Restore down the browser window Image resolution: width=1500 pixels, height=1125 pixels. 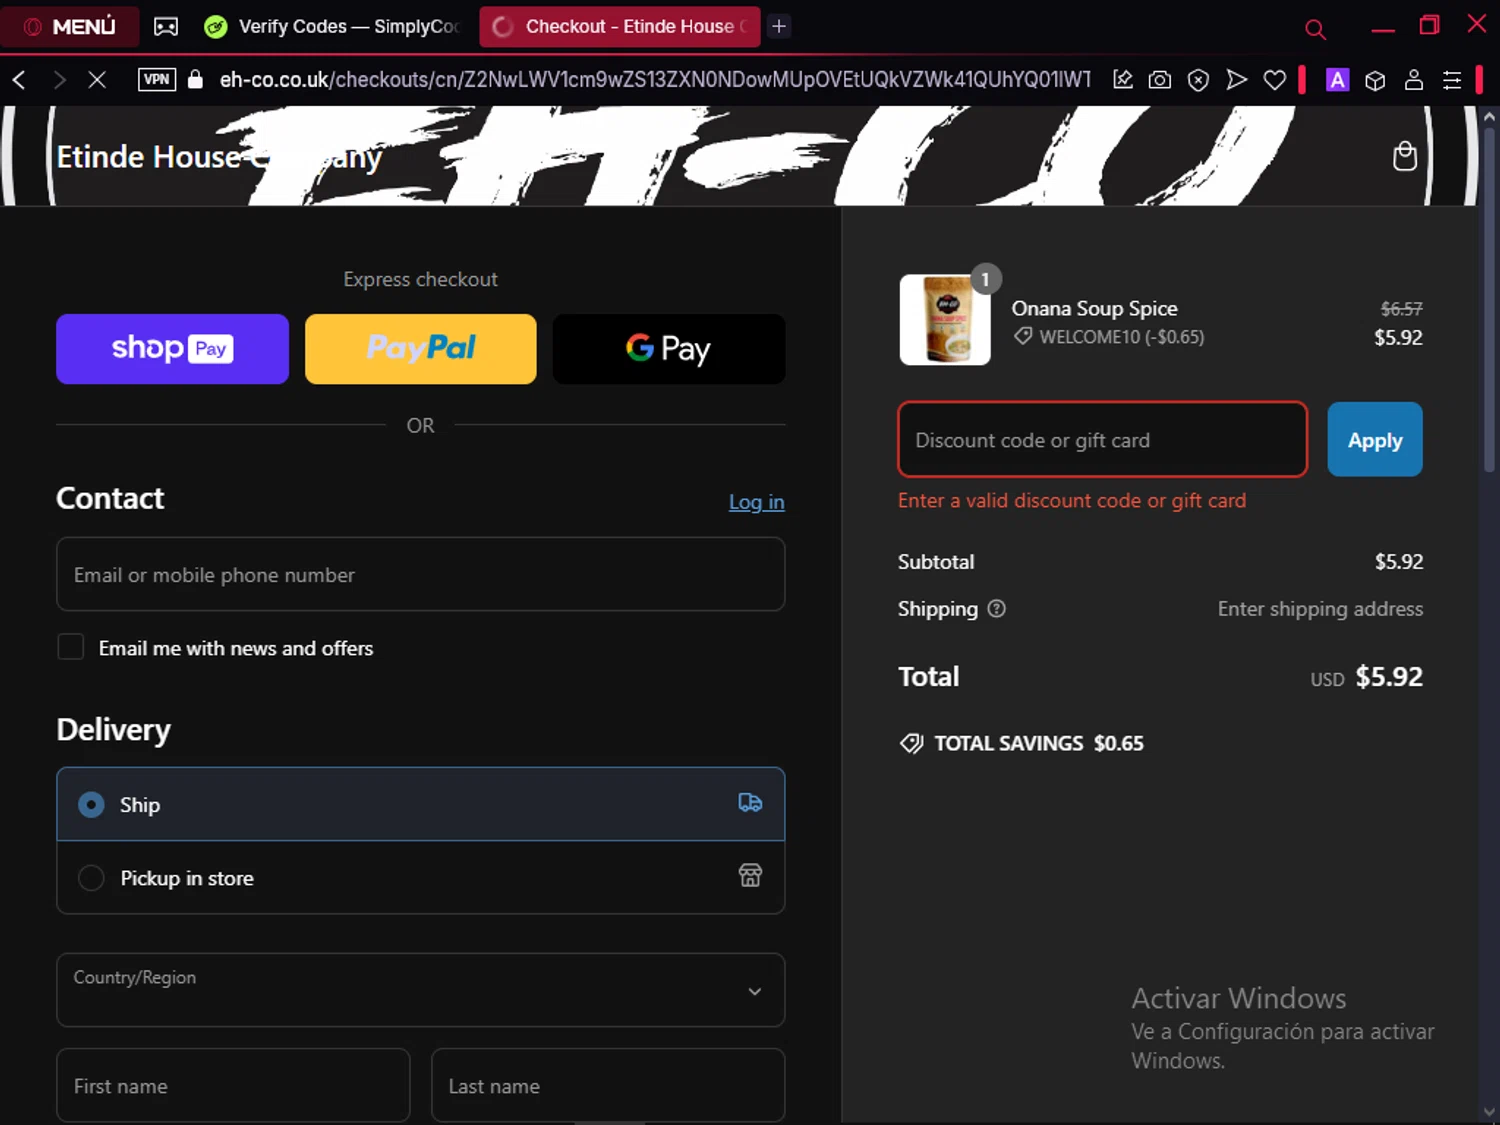click(x=1430, y=26)
